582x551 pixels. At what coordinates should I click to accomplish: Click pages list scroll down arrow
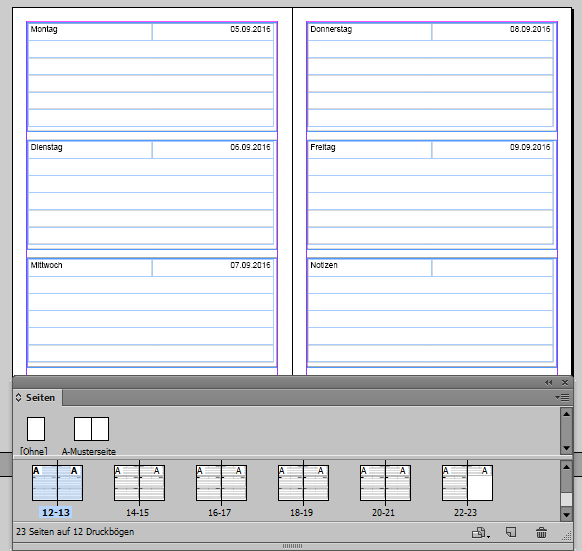coord(566,515)
